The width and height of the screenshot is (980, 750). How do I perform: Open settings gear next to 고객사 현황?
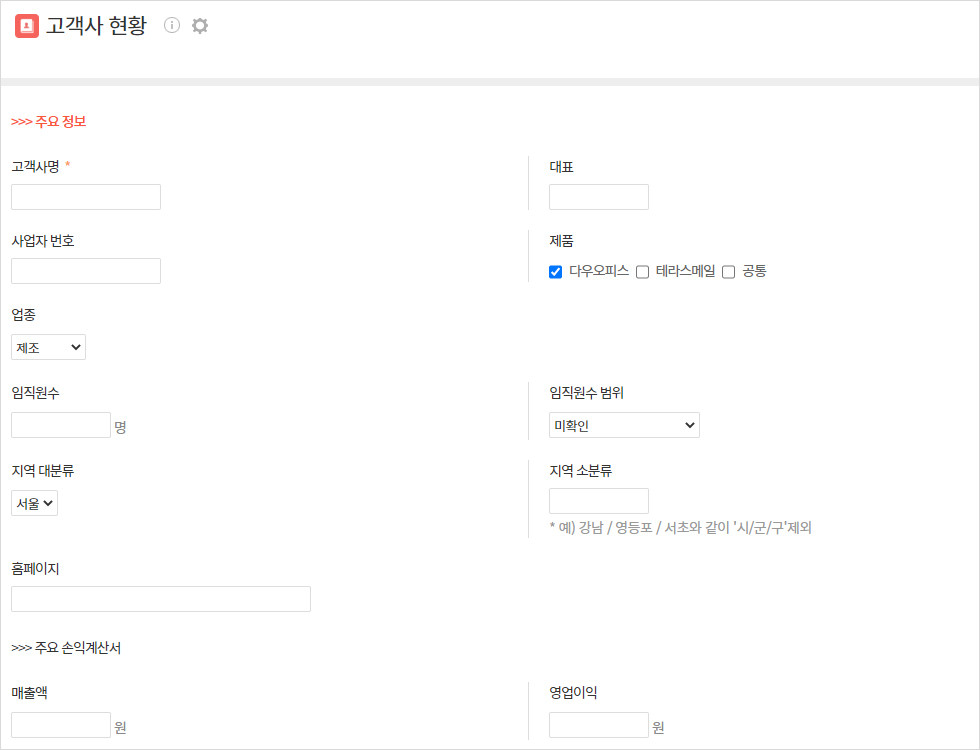click(199, 26)
